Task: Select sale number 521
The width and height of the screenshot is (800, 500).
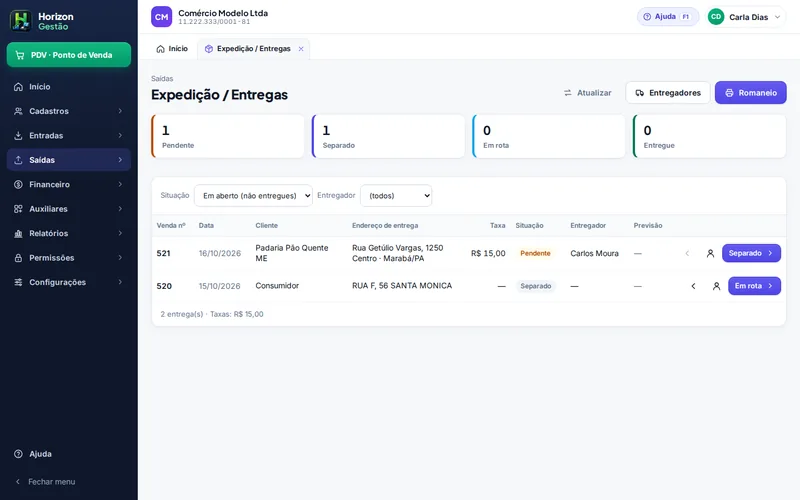Action: point(163,254)
